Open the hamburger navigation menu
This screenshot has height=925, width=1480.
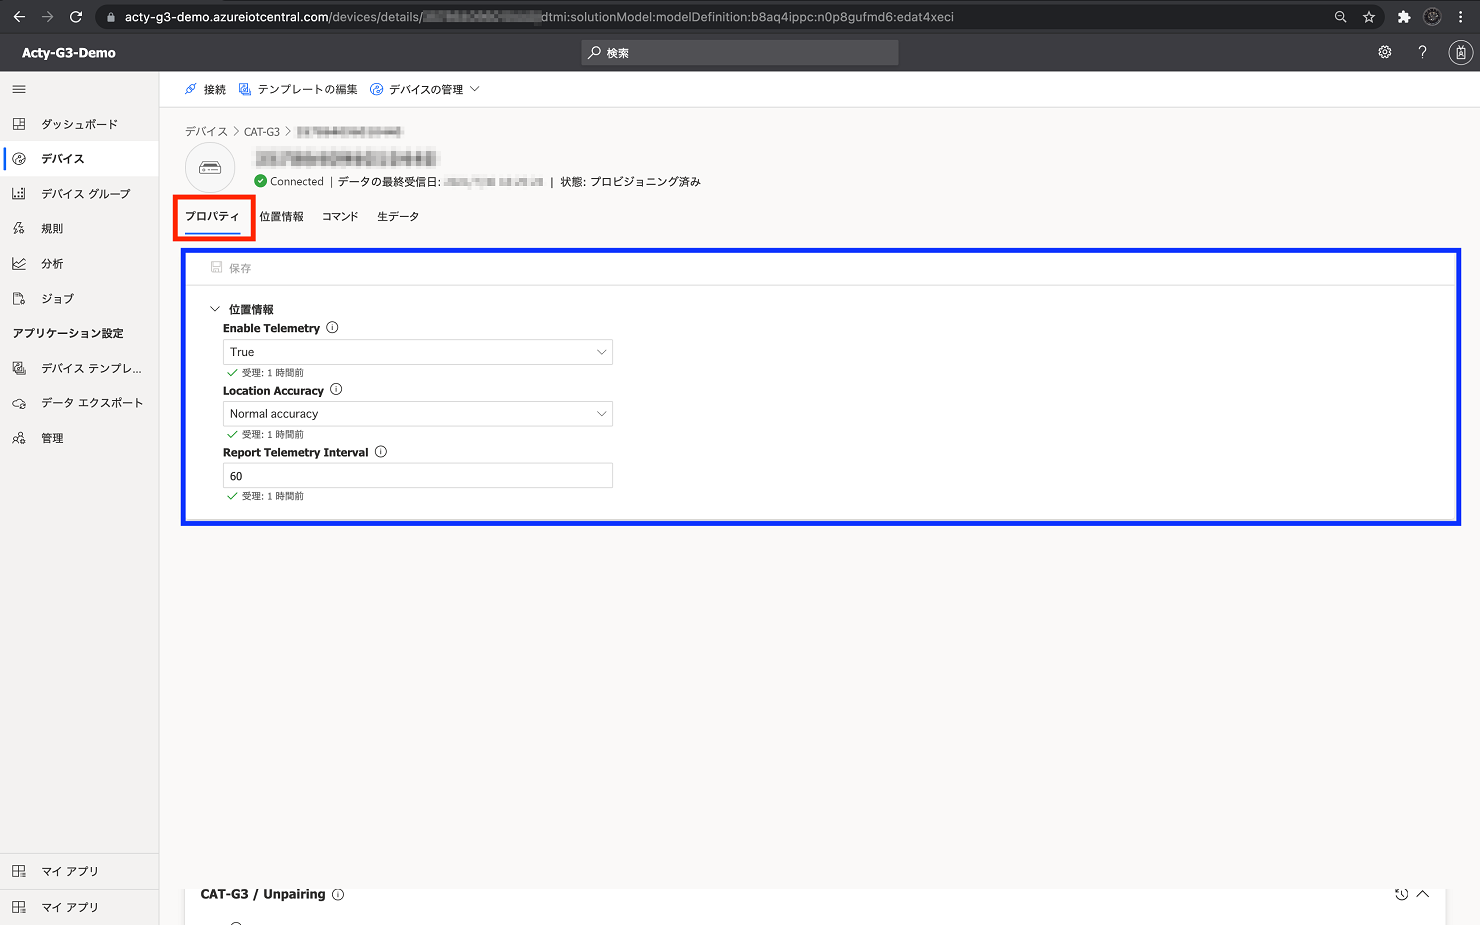point(19,89)
